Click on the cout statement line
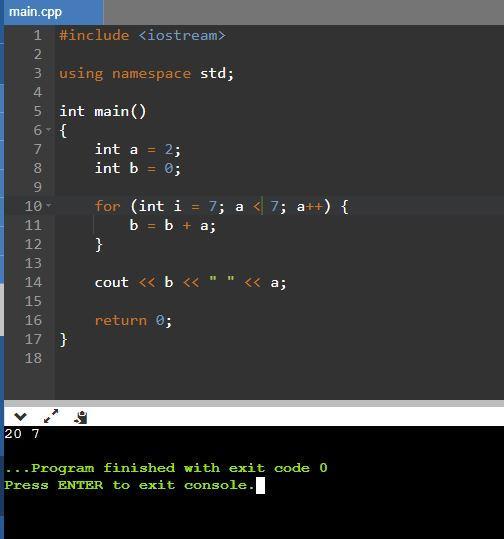This screenshot has width=504, height=539. point(190,283)
